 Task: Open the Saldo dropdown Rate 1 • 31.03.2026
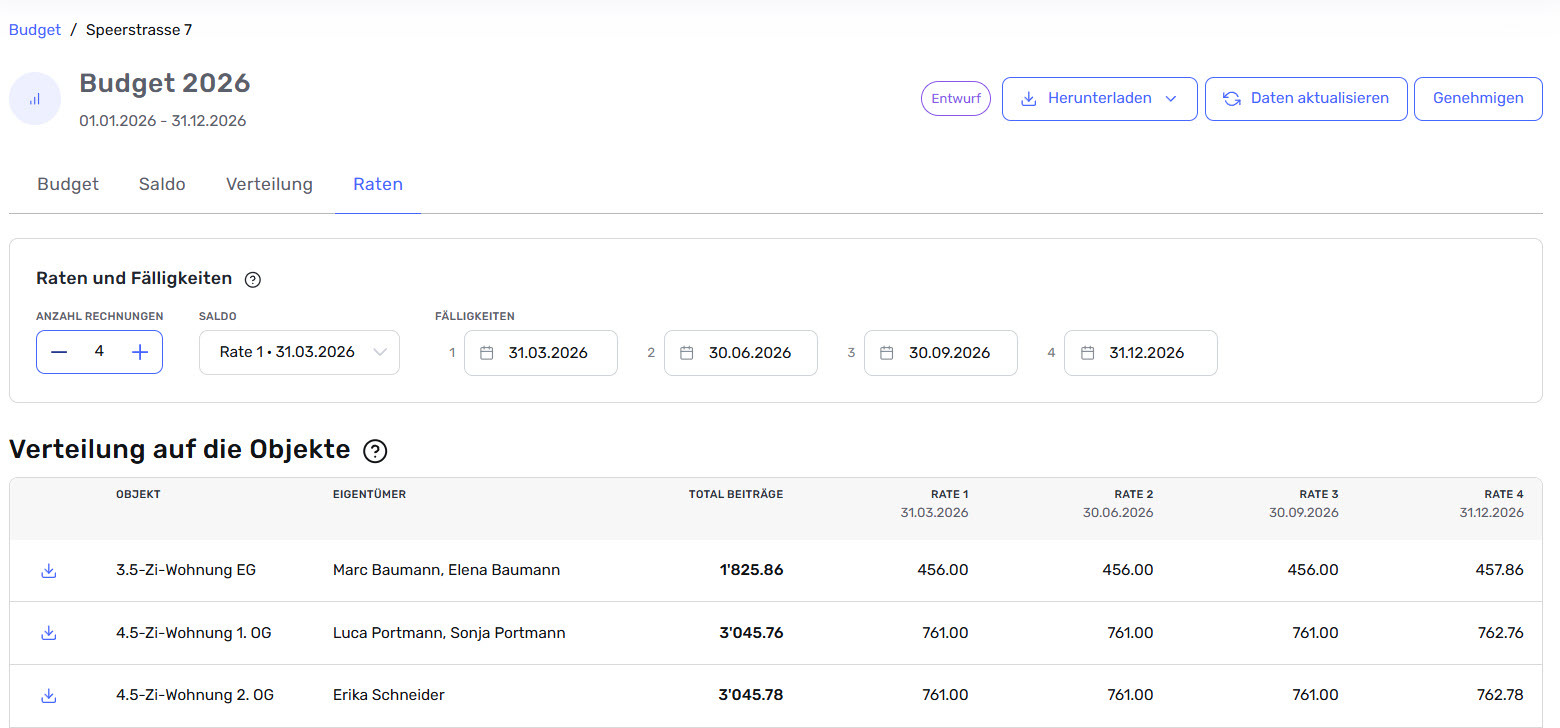(x=299, y=353)
